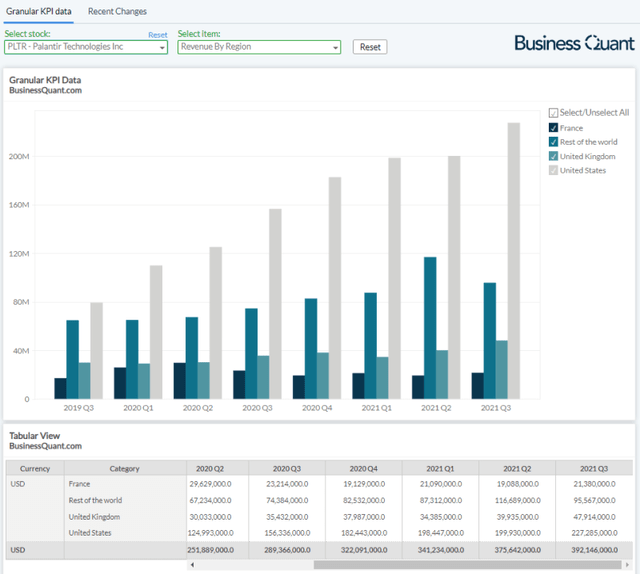640x574 pixels.
Task: Click the left arrow of table scrollbar
Action: tap(192, 565)
